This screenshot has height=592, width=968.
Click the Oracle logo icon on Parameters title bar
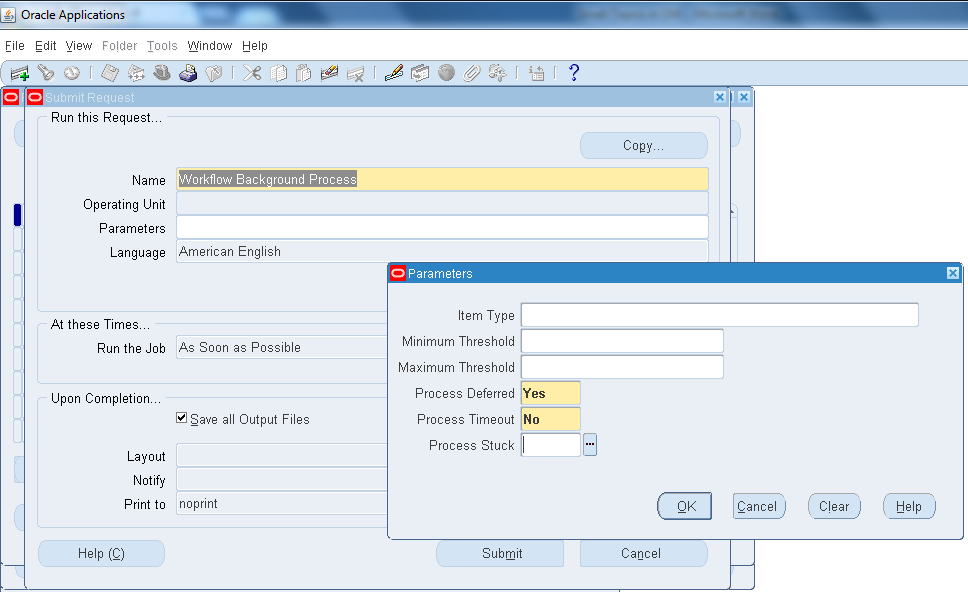click(398, 273)
